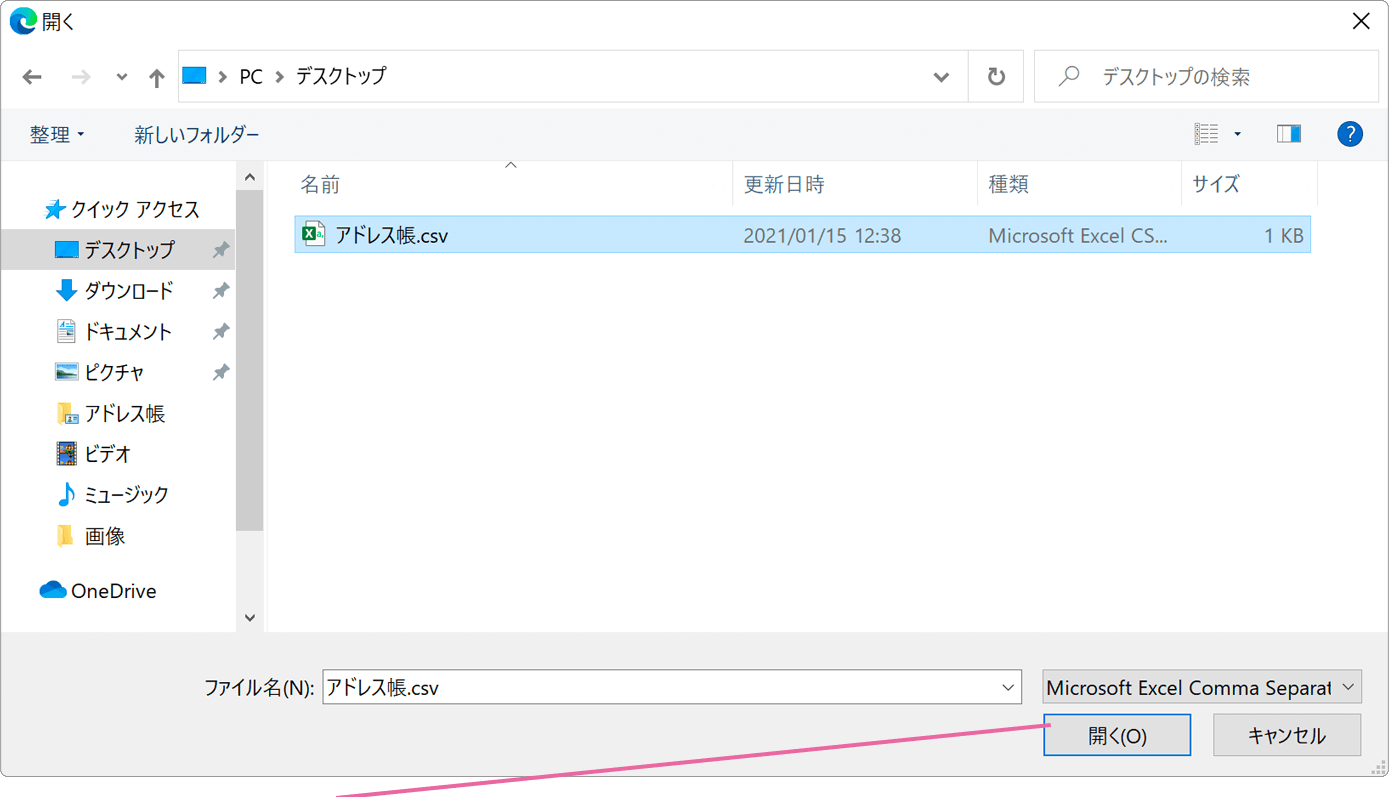Image resolution: width=1389 pixels, height=797 pixels.
Task: Click the navigation pane scrollbar thumb
Action: point(250,360)
